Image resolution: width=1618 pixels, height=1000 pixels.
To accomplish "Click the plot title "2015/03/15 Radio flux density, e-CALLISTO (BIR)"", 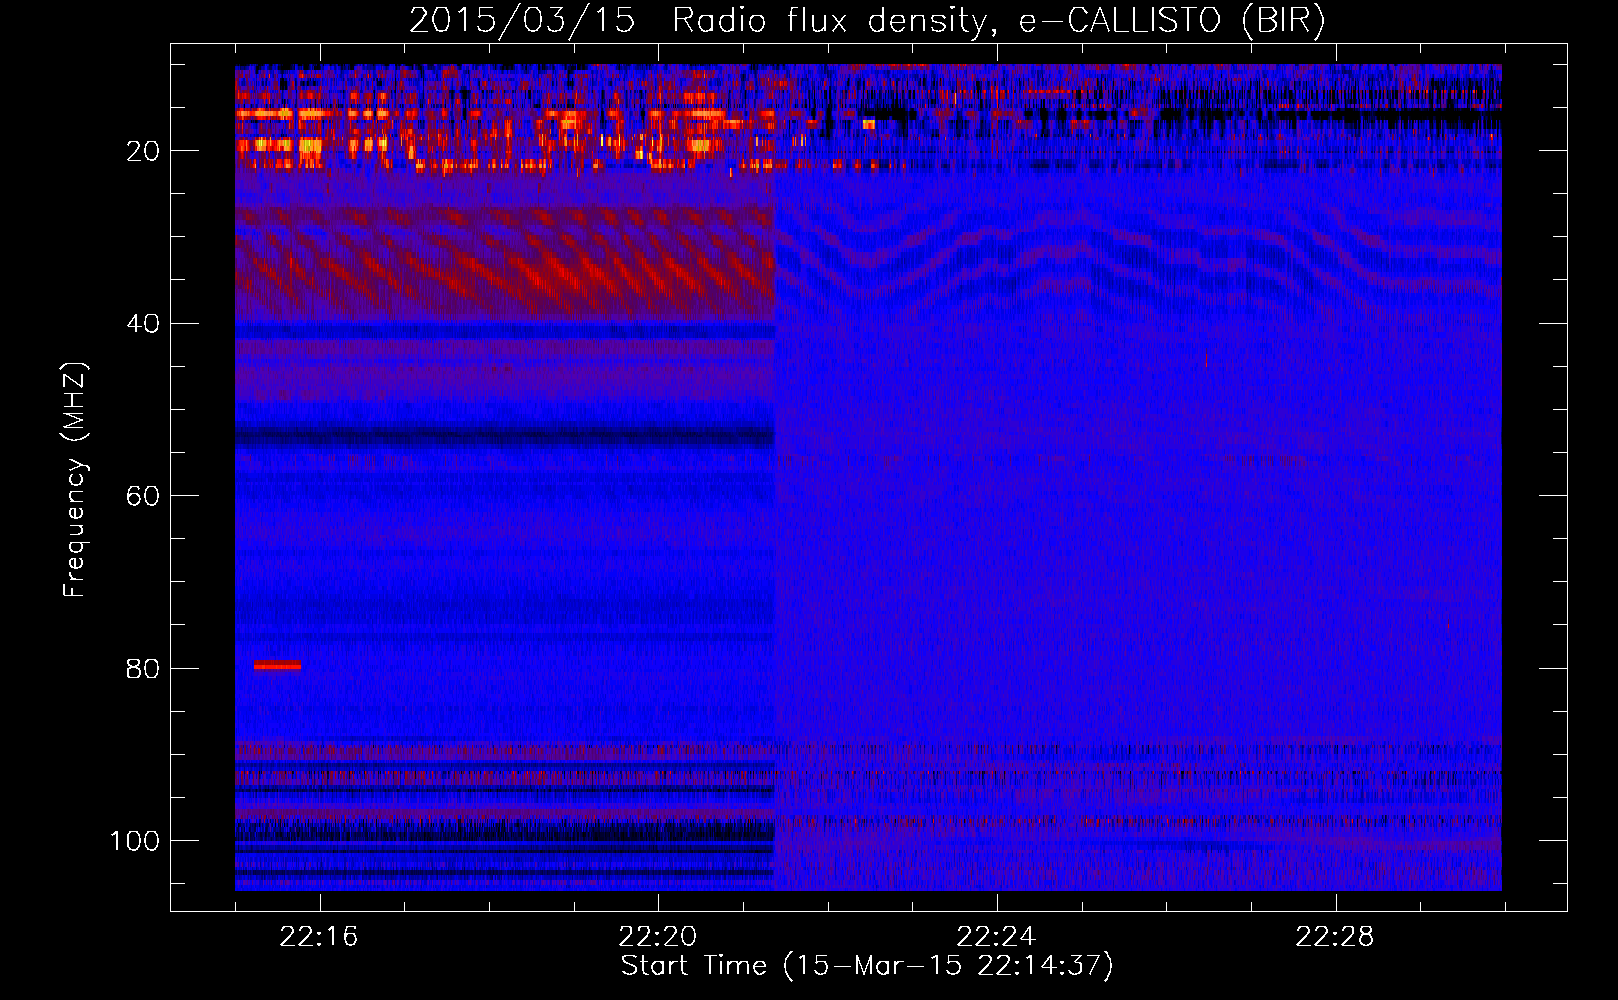I will pos(867,20).
